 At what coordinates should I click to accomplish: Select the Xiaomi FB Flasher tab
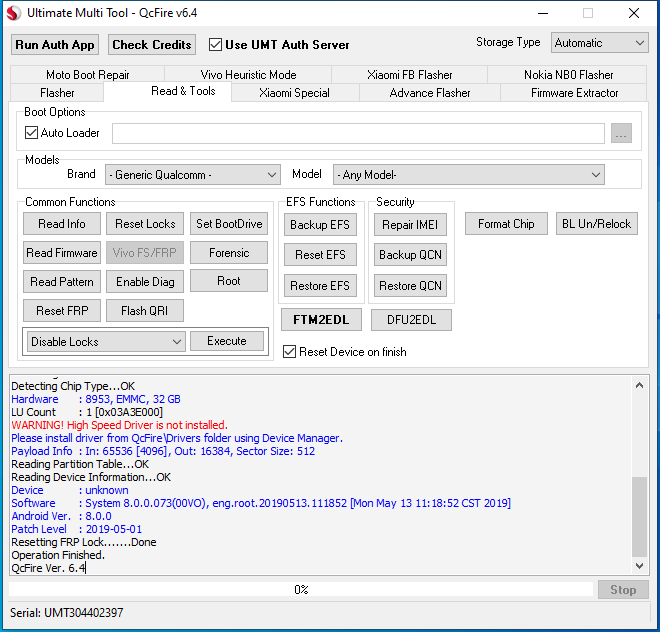click(x=410, y=75)
